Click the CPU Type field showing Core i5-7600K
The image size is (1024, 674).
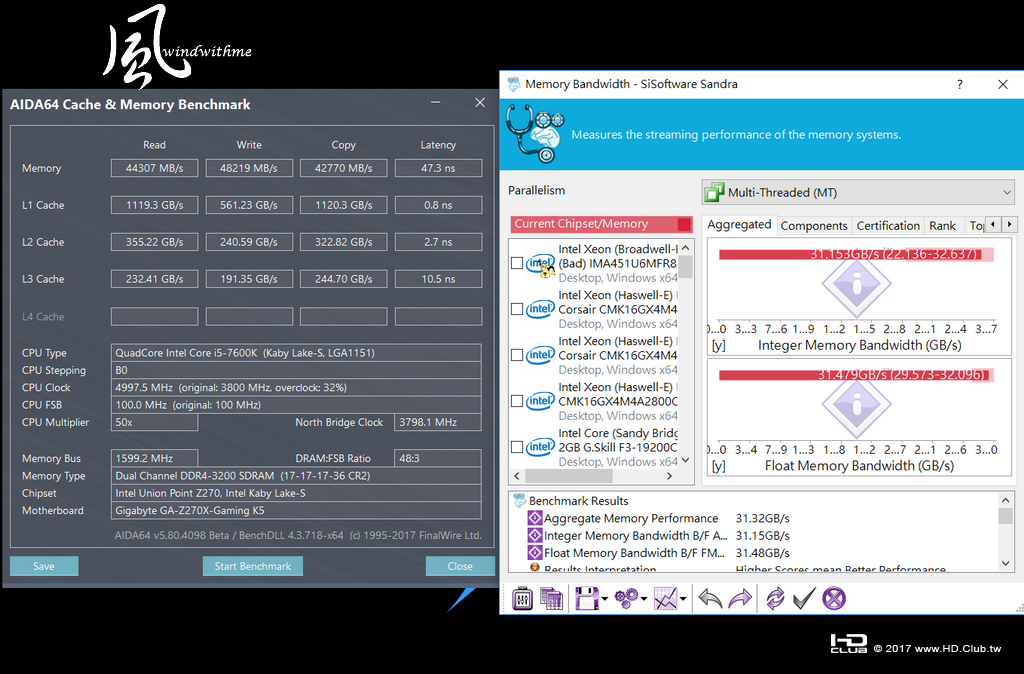tap(296, 353)
